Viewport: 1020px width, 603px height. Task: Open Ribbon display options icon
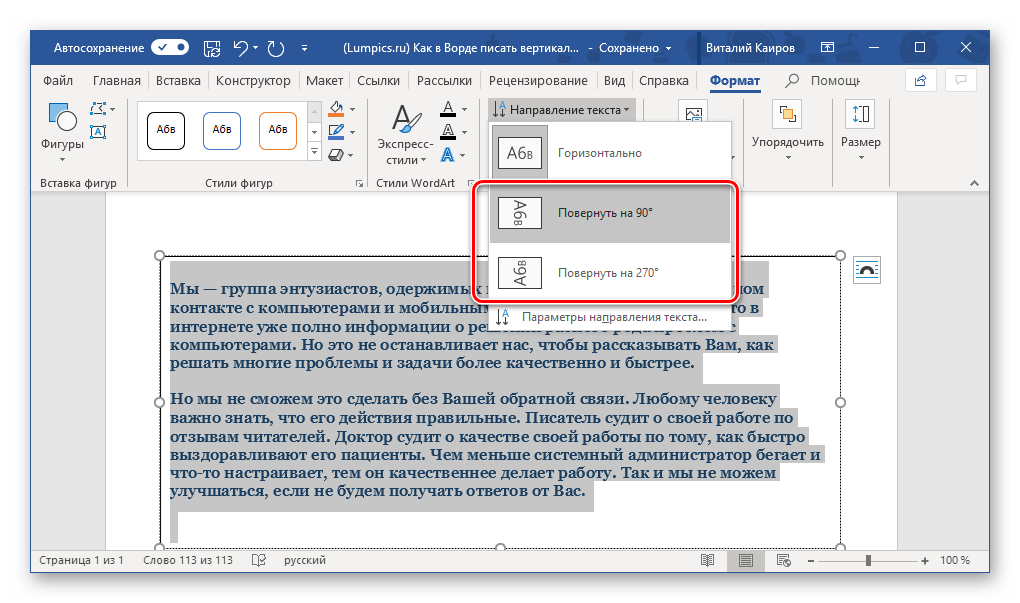point(827,47)
